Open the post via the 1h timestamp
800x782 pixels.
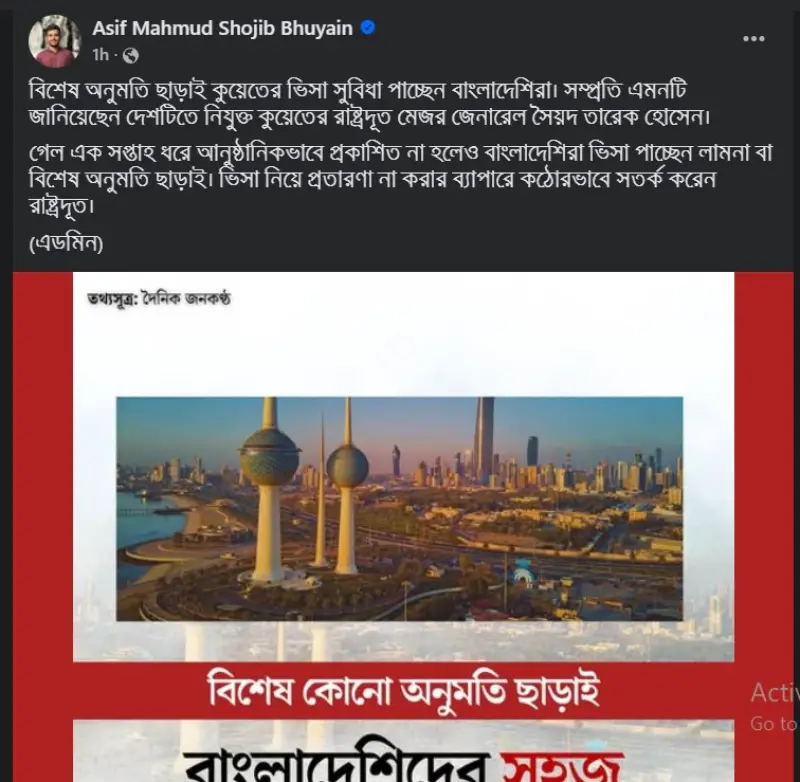pos(101,55)
